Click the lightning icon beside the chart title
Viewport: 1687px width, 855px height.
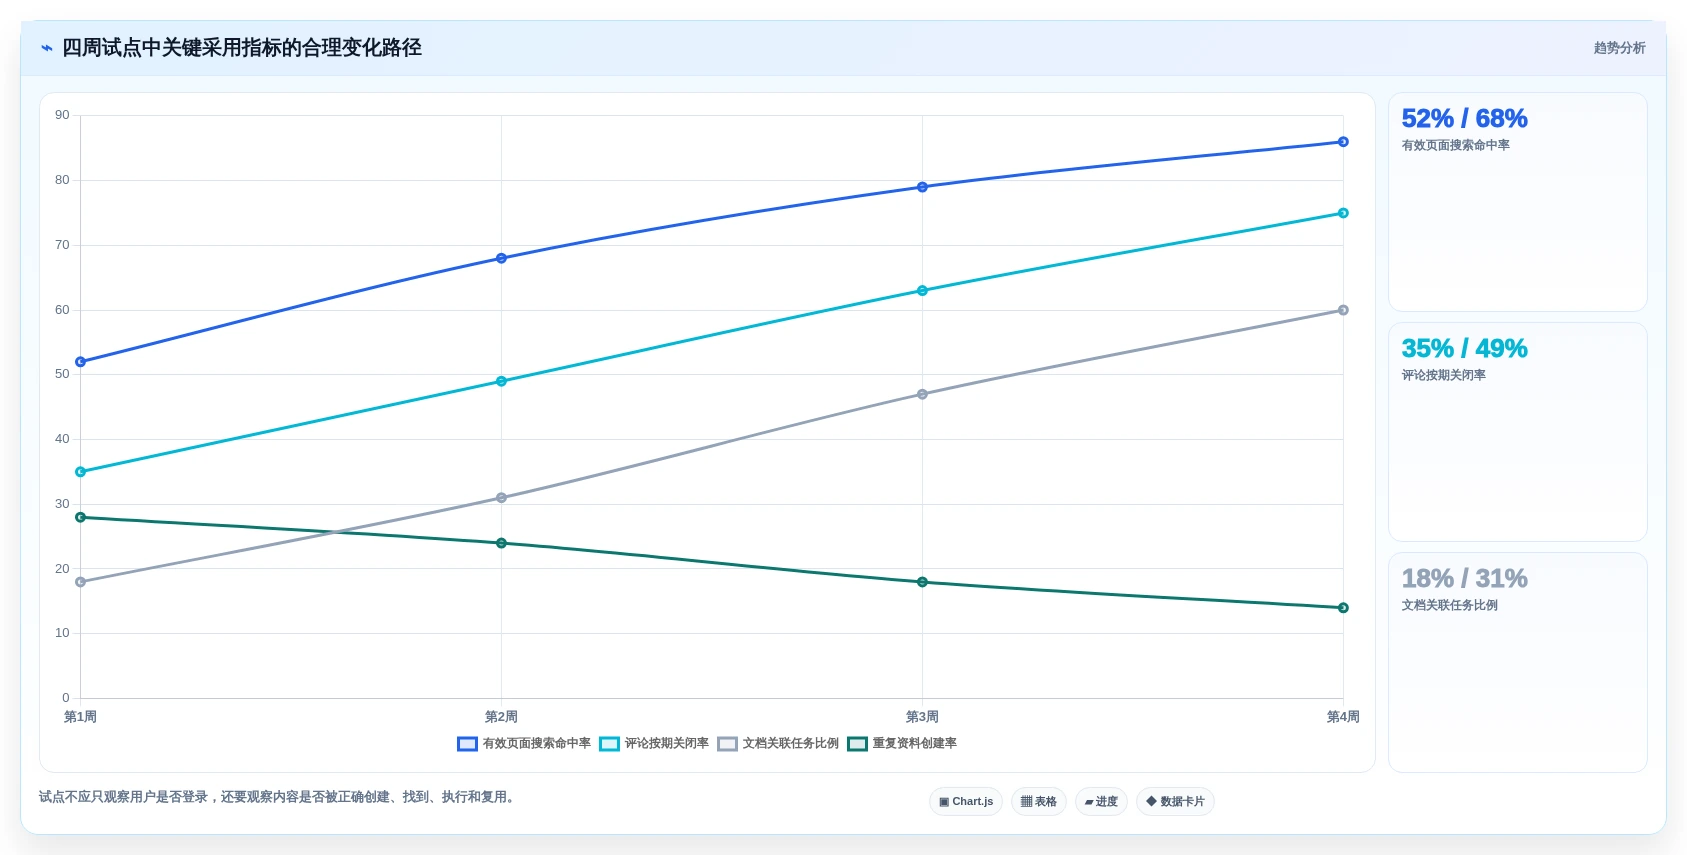pyautogui.click(x=47, y=48)
